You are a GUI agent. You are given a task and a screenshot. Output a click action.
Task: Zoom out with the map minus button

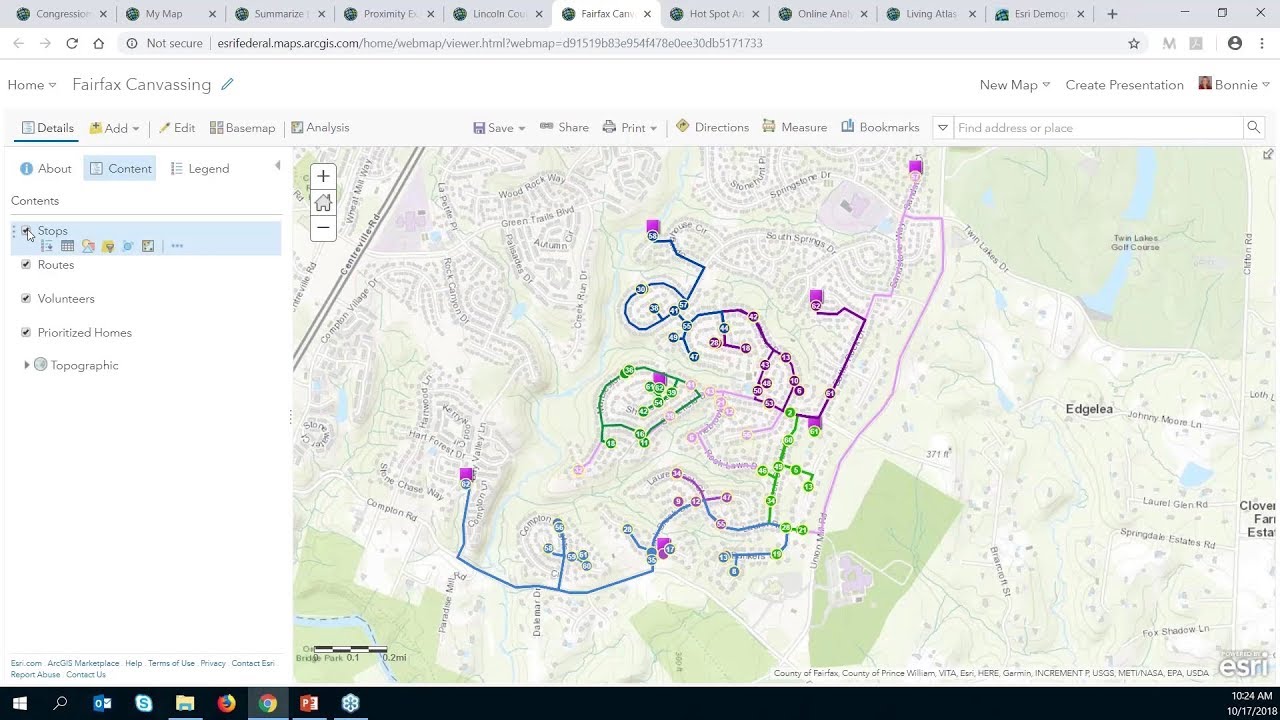pyautogui.click(x=323, y=228)
